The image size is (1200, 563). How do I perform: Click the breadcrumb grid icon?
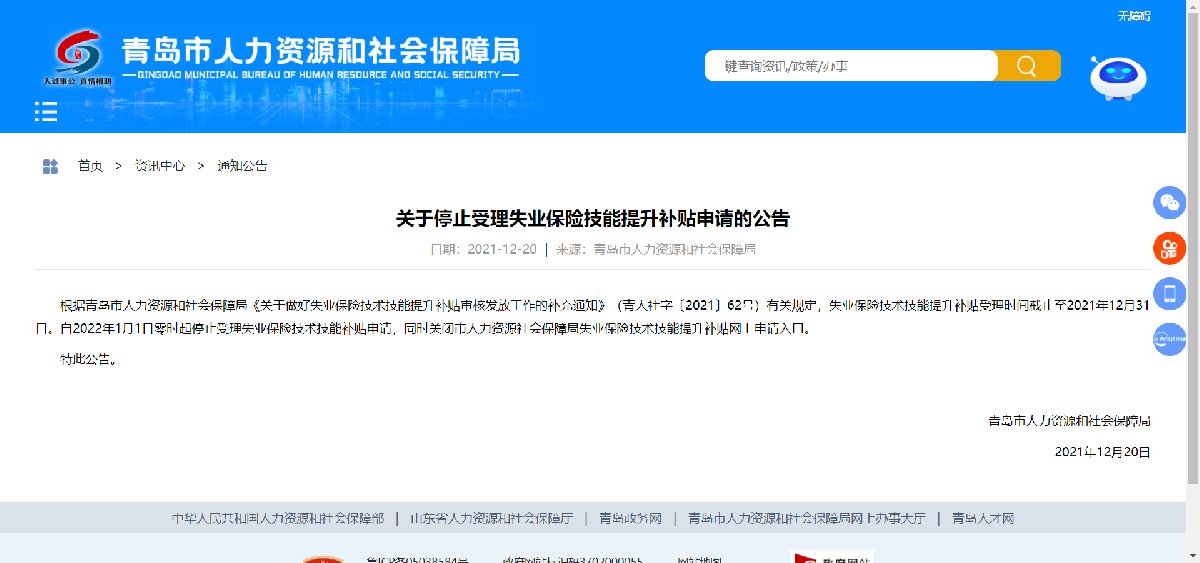tap(50, 166)
